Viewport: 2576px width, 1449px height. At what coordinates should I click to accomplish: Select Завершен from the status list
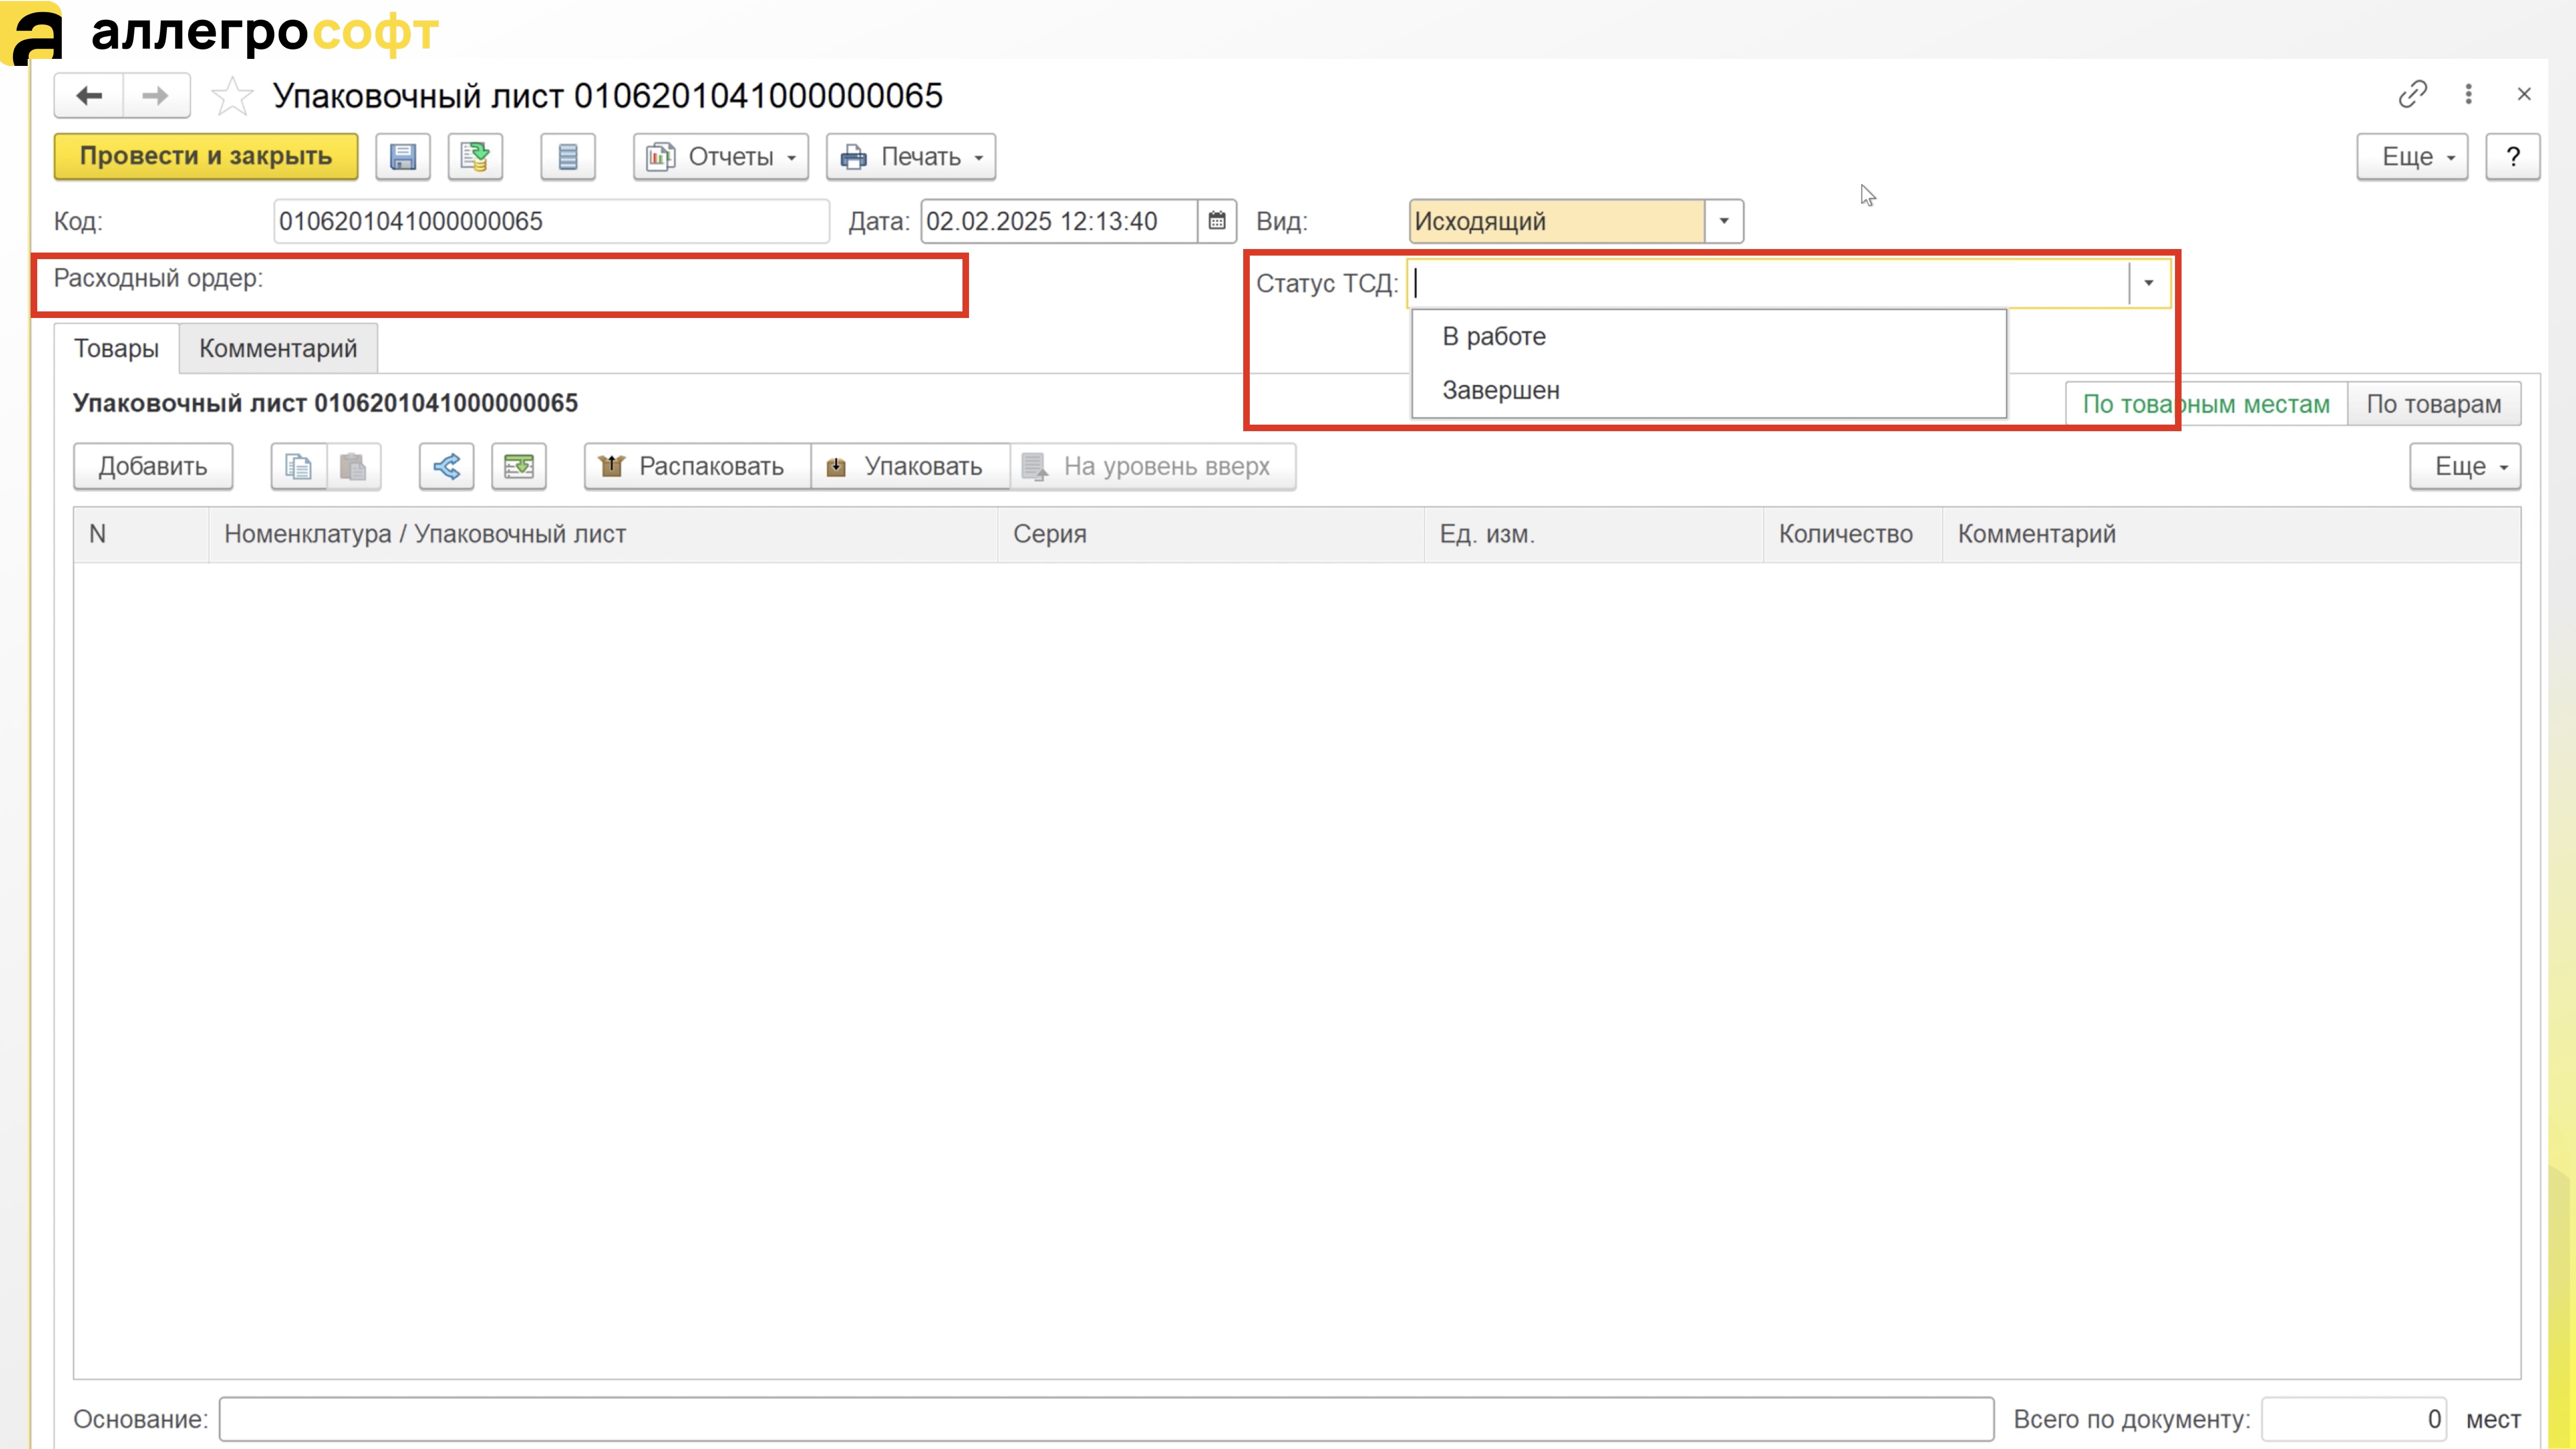1709,390
